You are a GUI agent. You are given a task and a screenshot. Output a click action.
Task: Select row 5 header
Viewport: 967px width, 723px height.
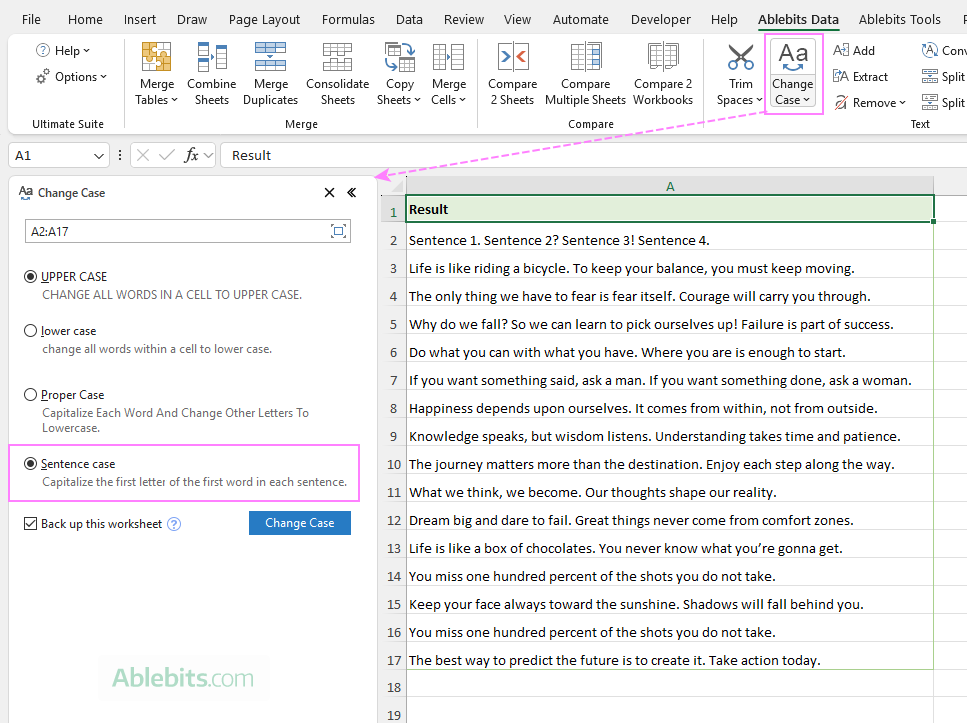pos(393,324)
